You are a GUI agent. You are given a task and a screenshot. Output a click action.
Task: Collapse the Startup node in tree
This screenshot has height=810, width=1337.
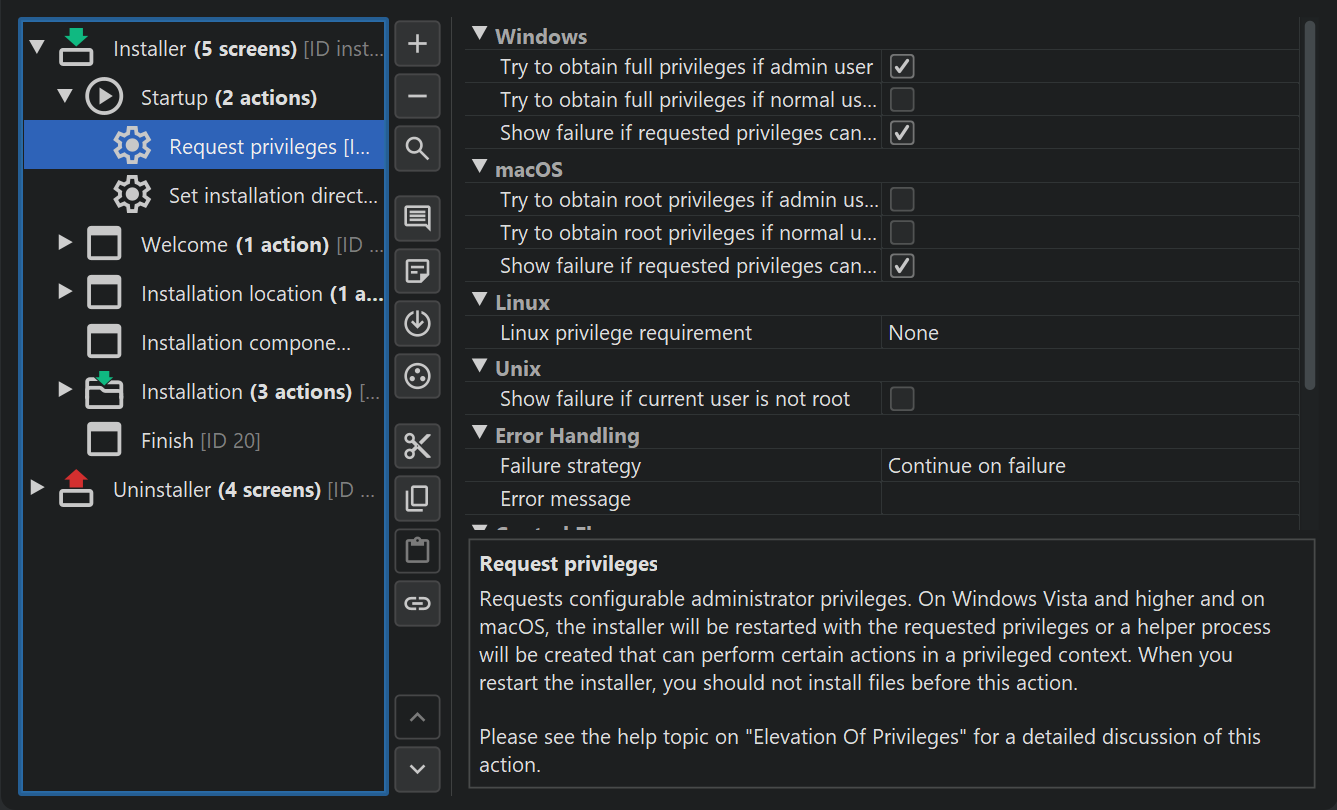pos(65,97)
